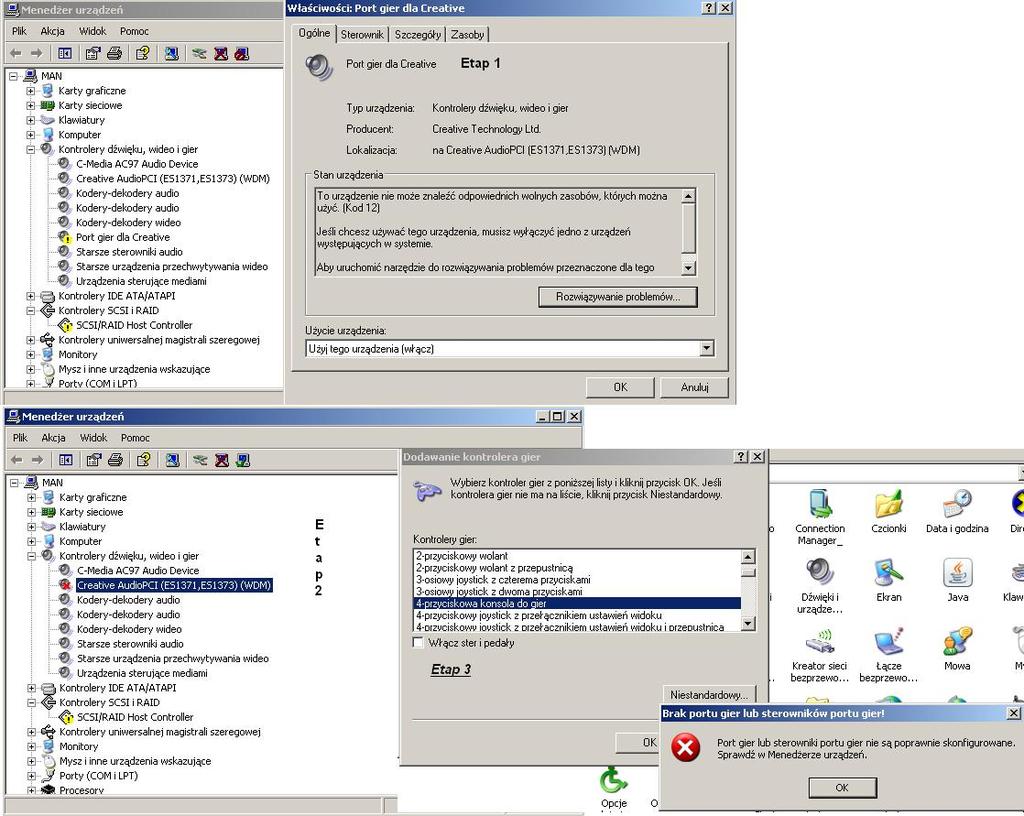Viewport: 1024px width, 816px height.
Task: Open the Connection Manager icon
Action: pos(819,507)
